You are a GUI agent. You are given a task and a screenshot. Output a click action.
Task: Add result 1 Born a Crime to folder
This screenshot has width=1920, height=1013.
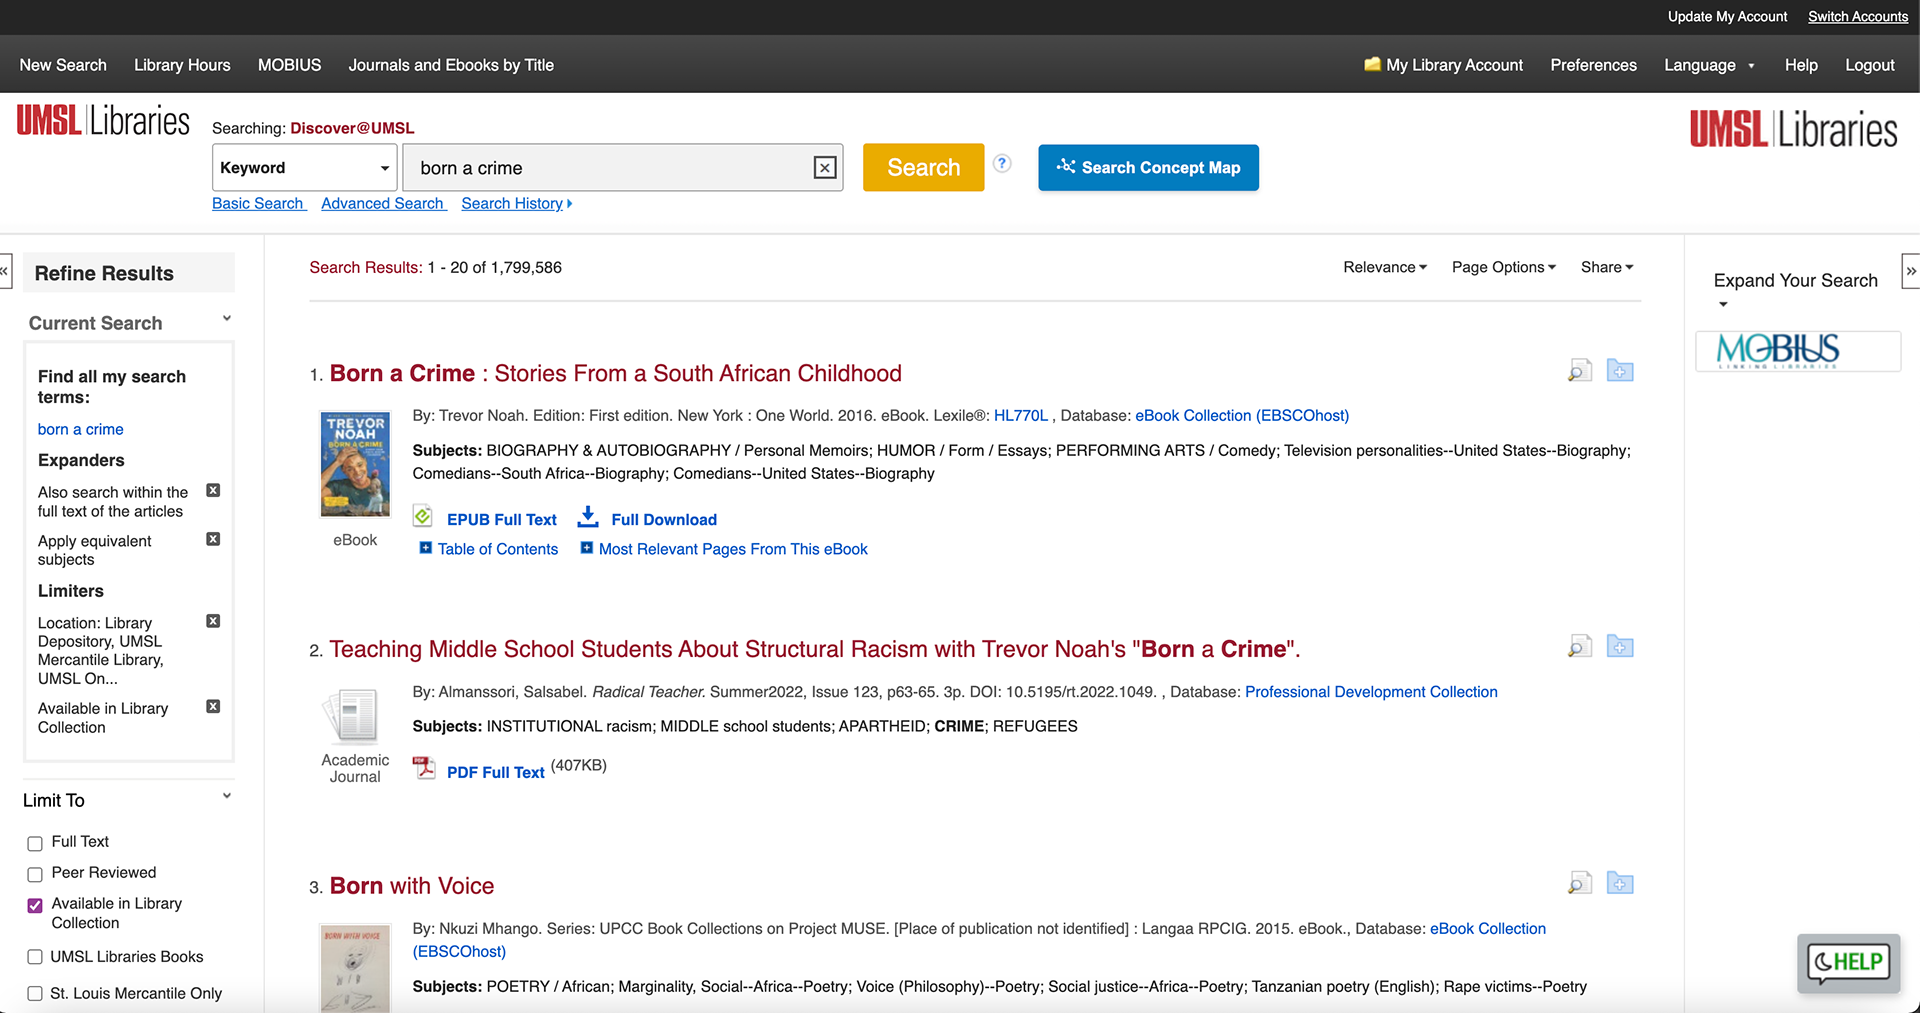click(1620, 371)
